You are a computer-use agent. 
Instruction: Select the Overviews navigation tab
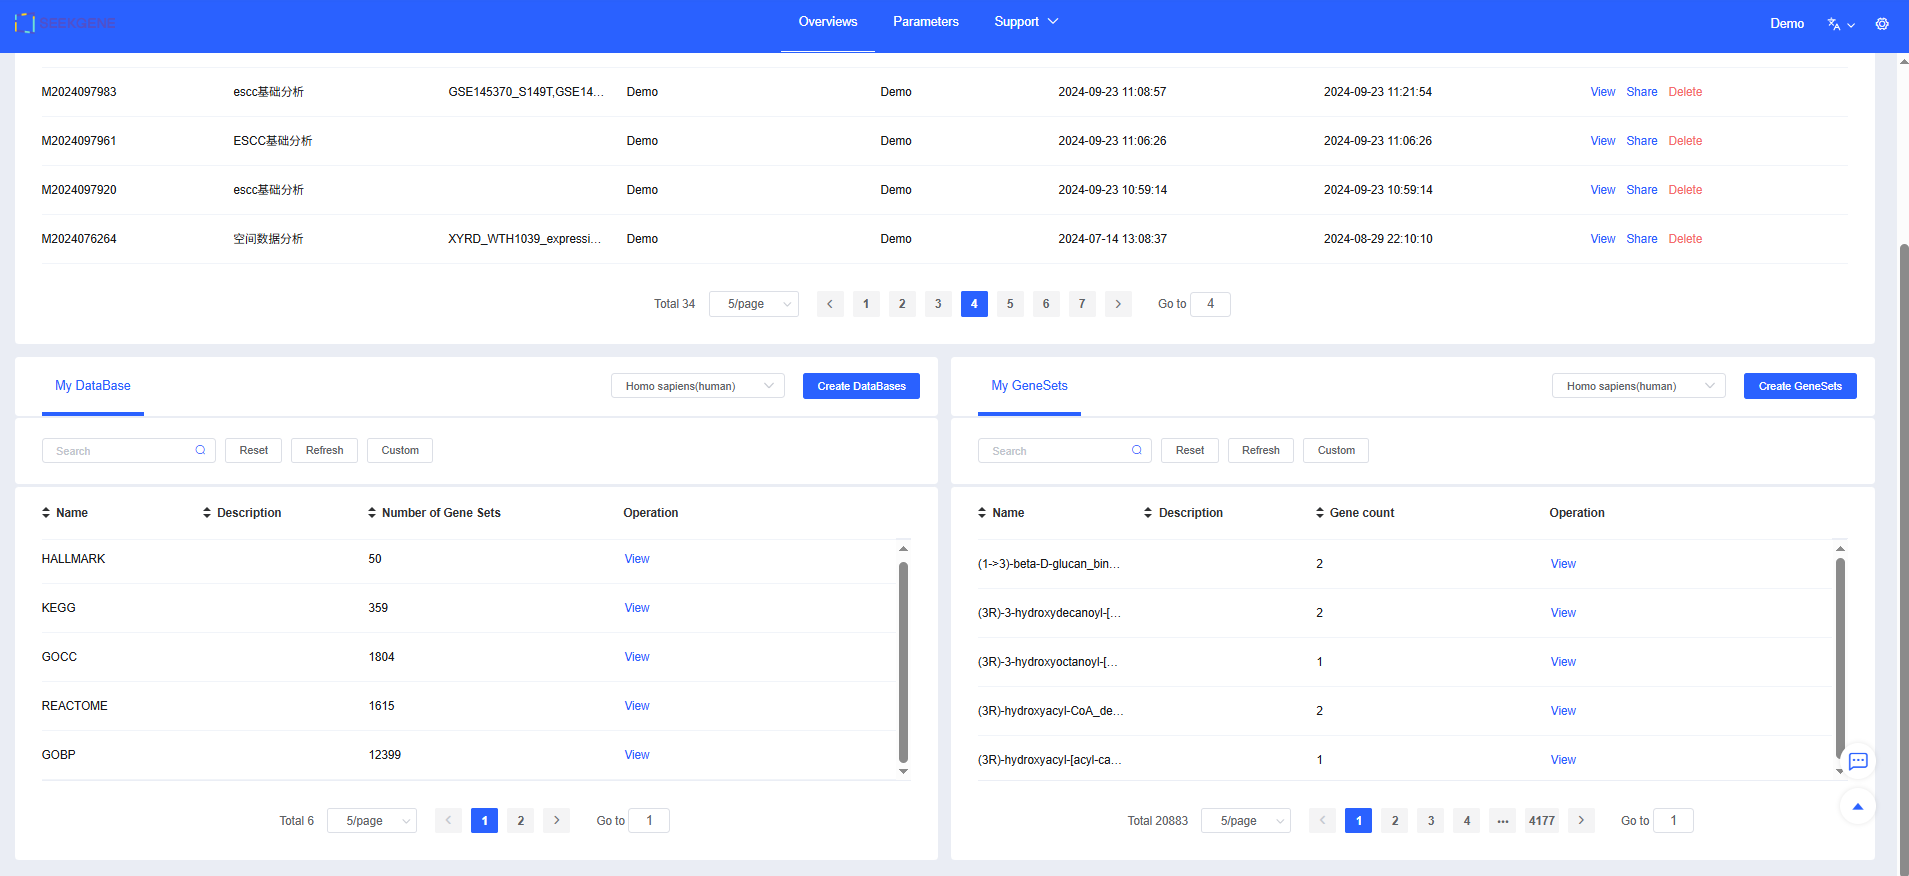tap(827, 22)
